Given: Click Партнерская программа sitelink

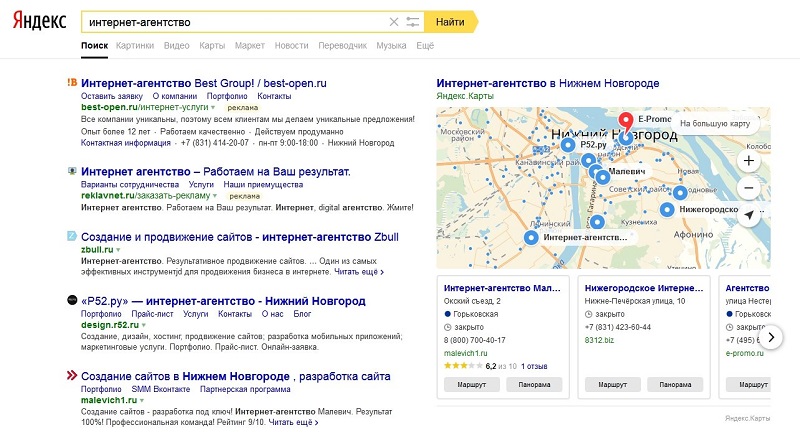Looking at the screenshot, I should coord(245,389).
